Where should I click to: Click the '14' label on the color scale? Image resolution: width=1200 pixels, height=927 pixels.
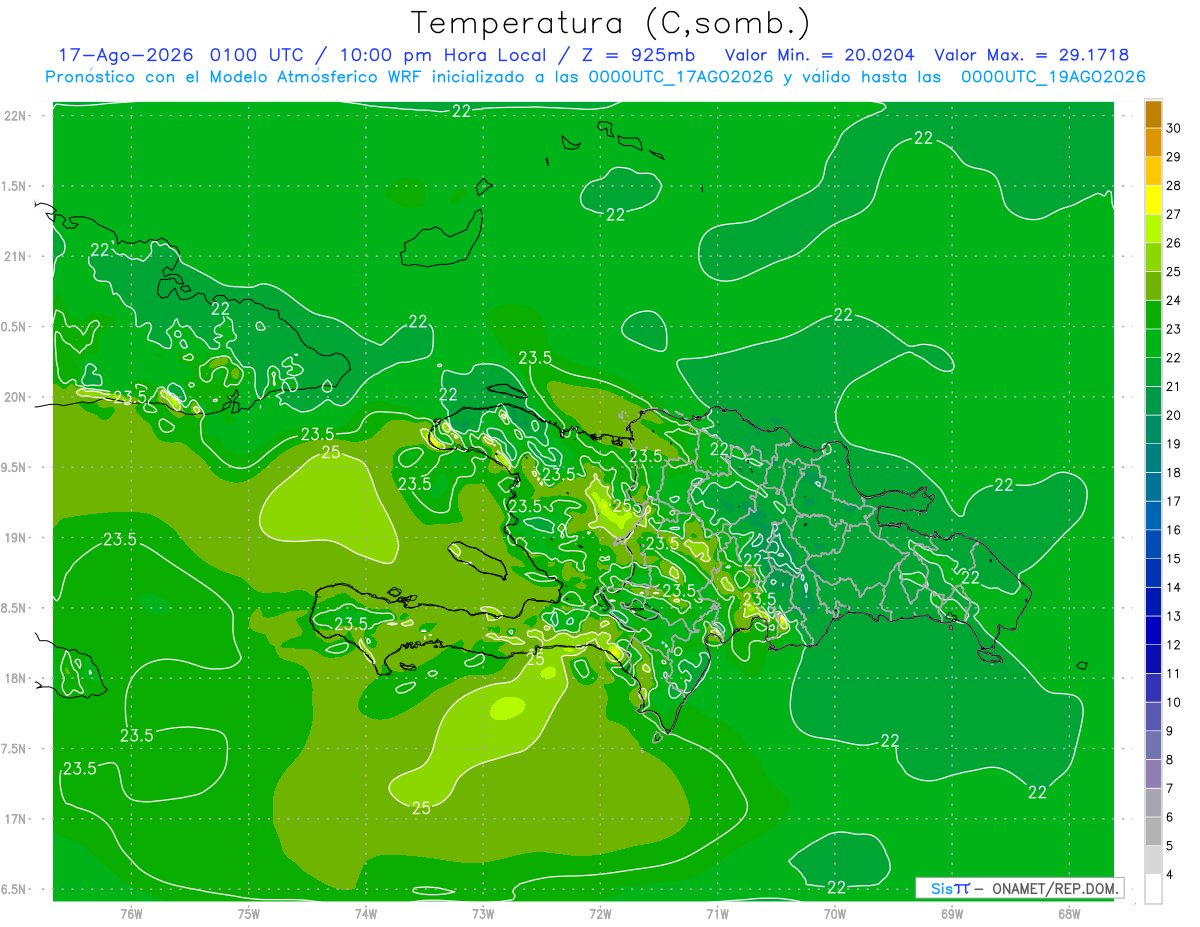click(1176, 588)
